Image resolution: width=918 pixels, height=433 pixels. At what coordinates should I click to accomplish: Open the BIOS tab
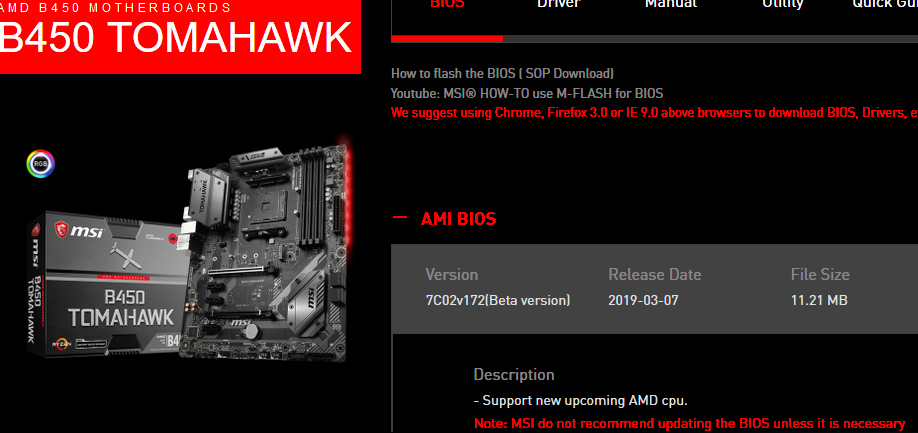[x=447, y=4]
